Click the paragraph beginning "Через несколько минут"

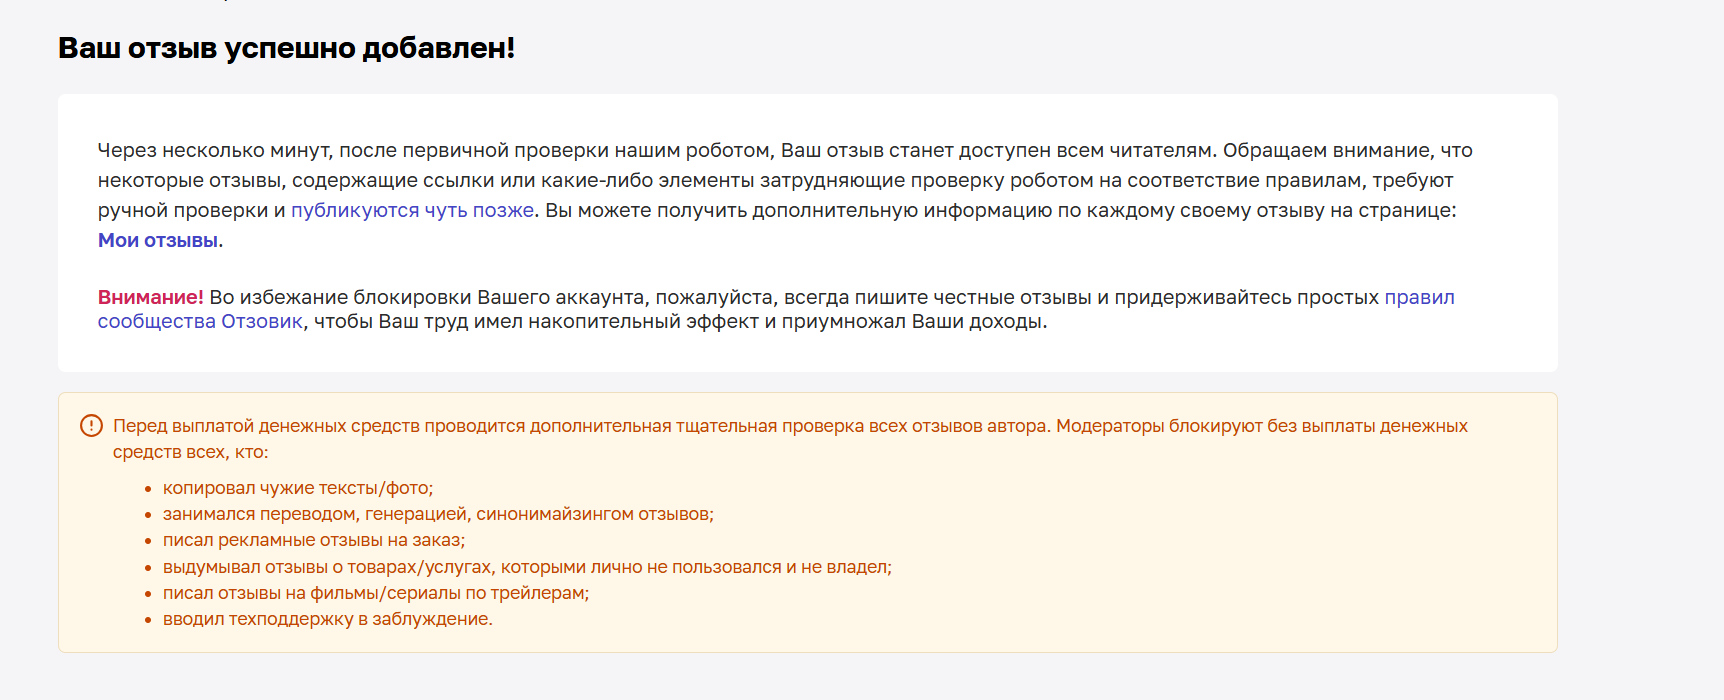[x=785, y=195]
